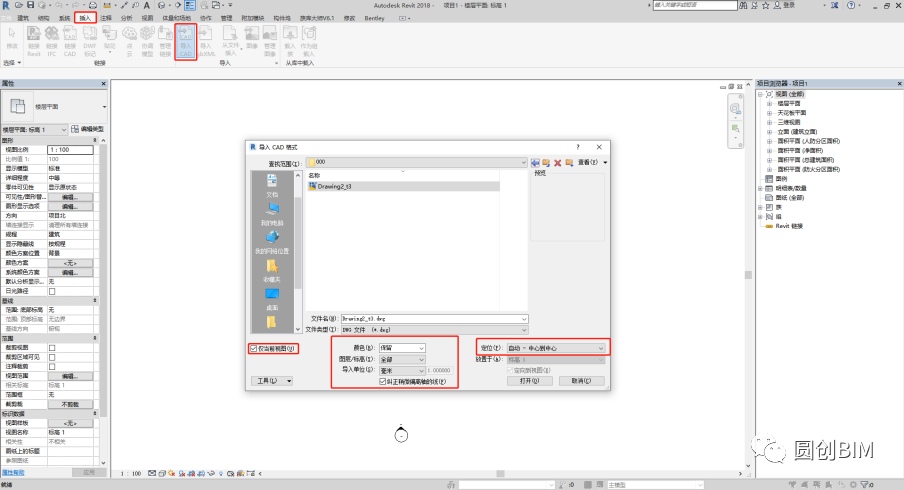Image resolution: width=904 pixels, height=490 pixels.
Task: Open the Views (查看) dropdown in dialog
Action: click(593, 163)
